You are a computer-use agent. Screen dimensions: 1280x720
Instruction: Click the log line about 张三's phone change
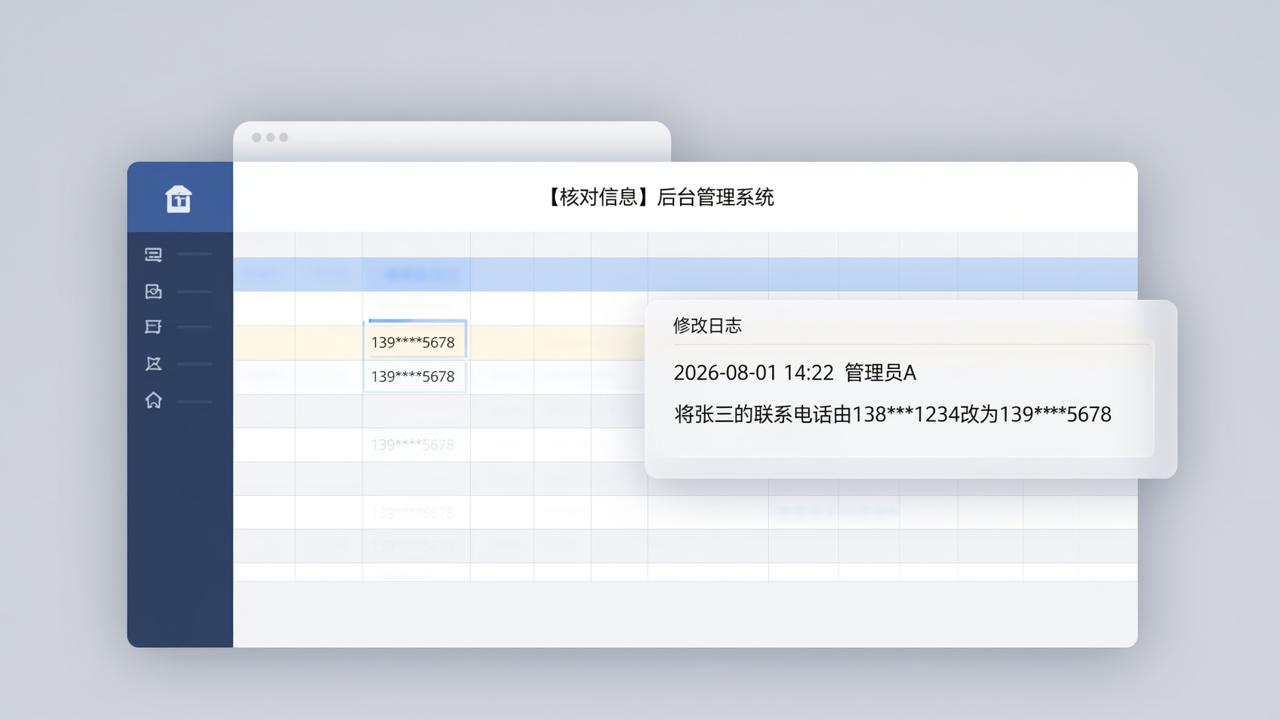[893, 414]
